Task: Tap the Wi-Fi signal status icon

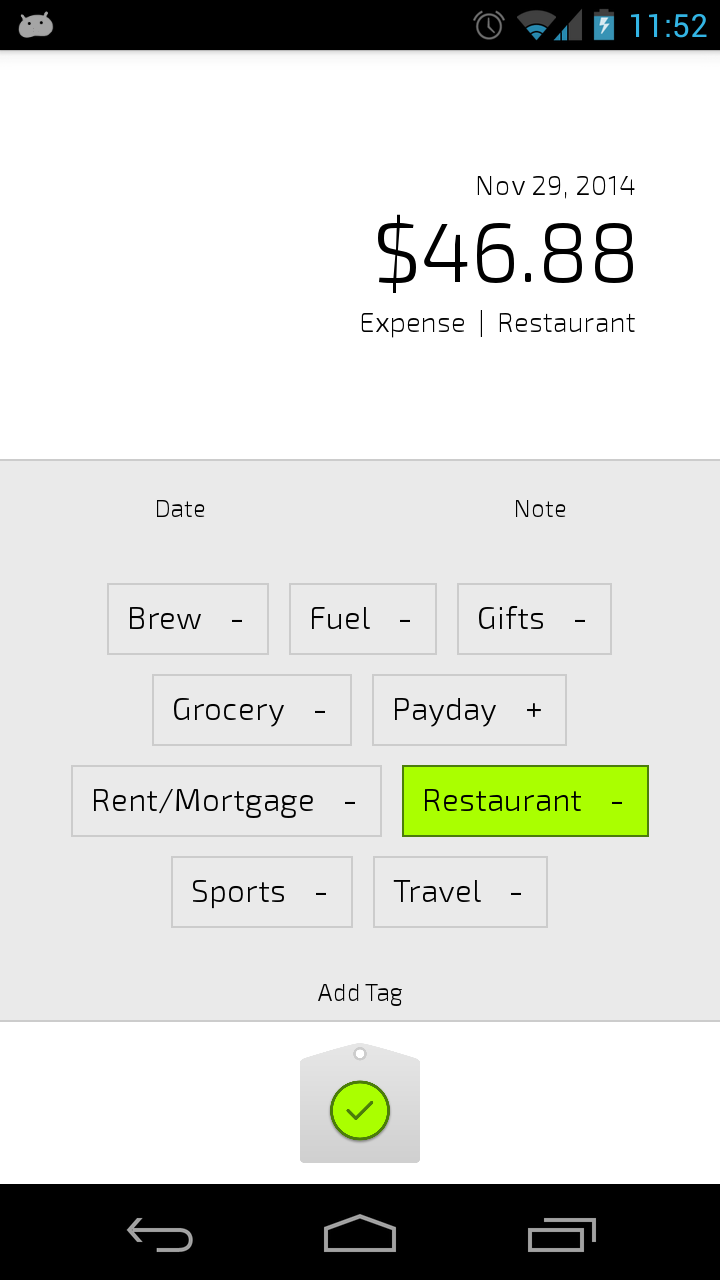Action: click(537, 25)
